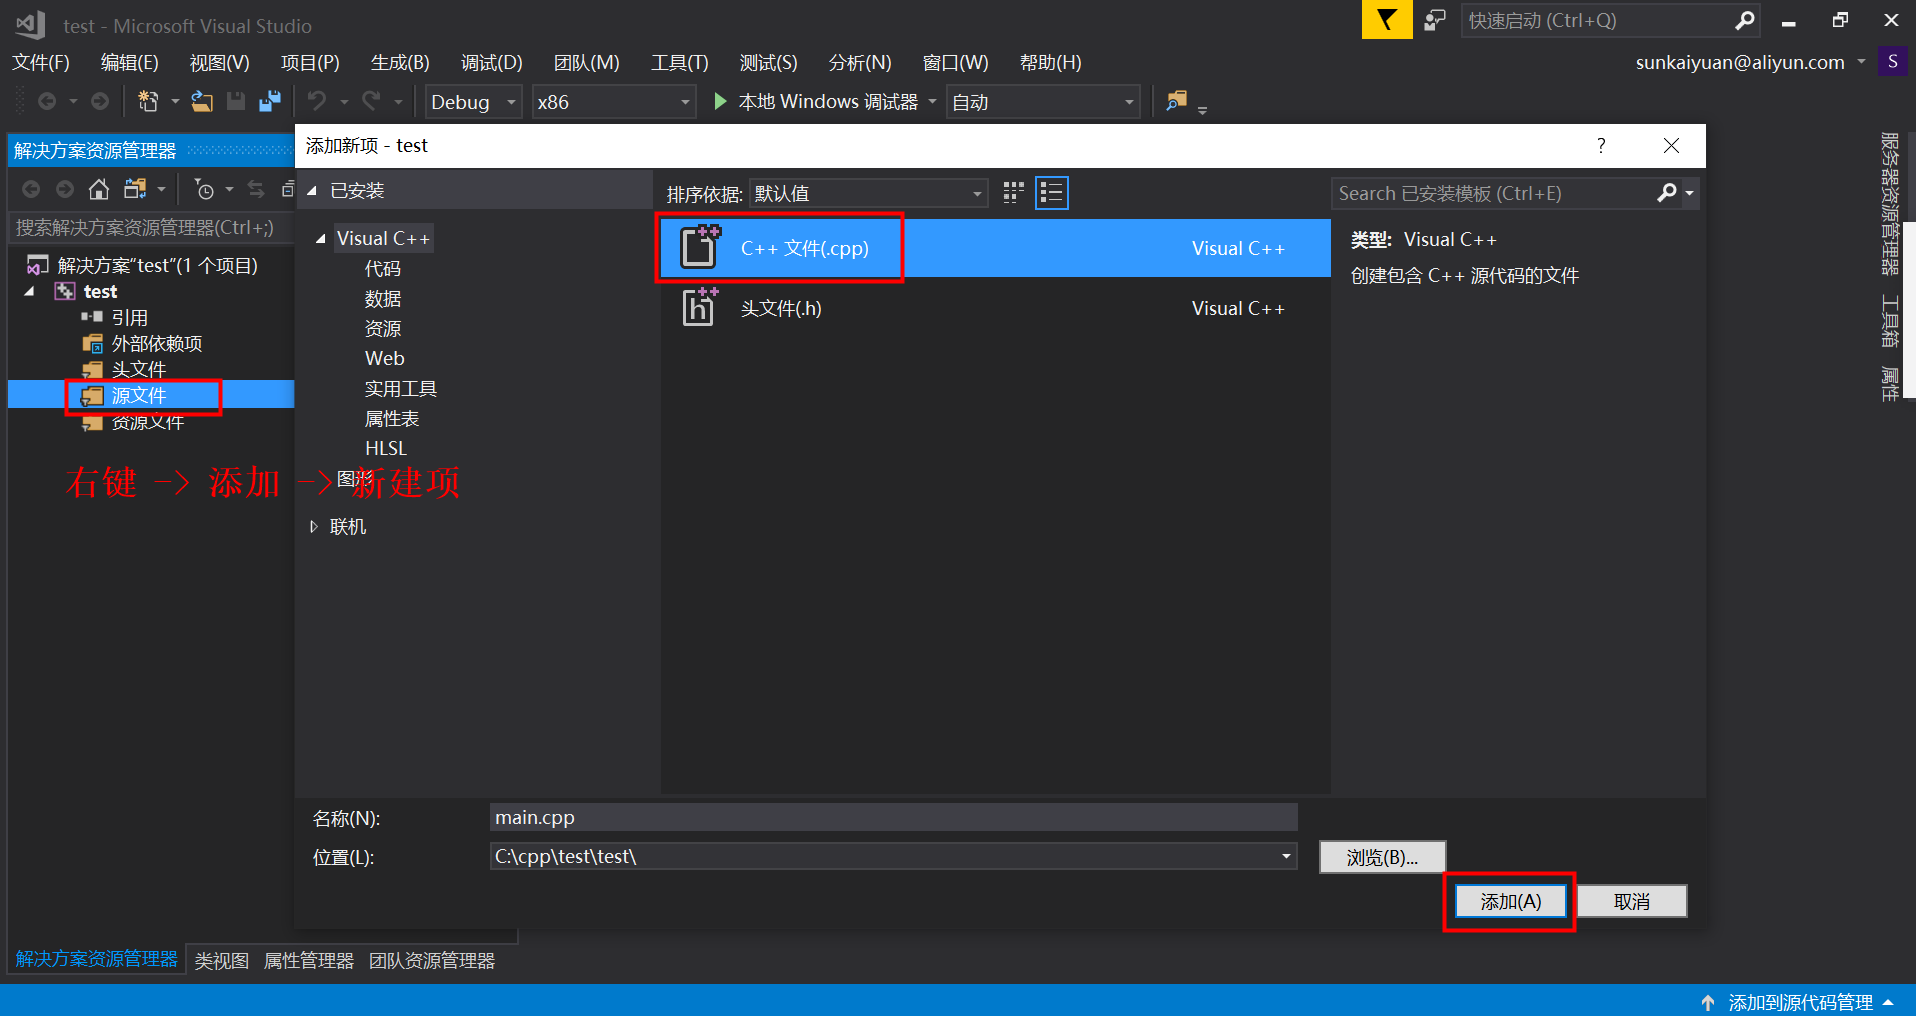Select the HLSL category

click(x=386, y=448)
